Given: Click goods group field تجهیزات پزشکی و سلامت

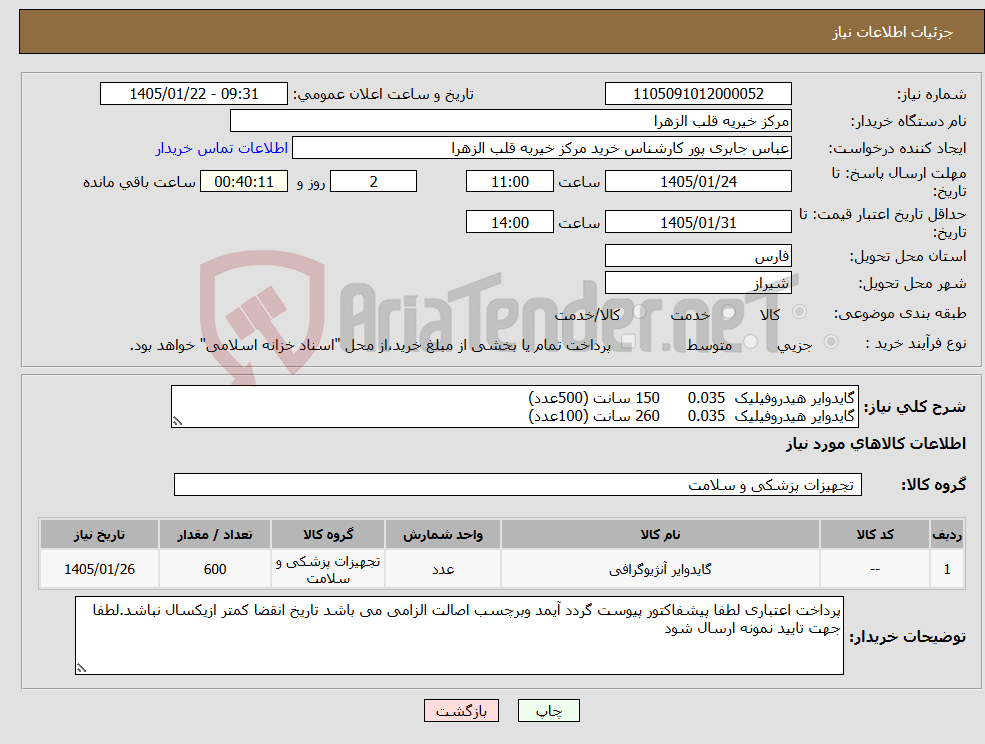Looking at the screenshot, I should (518, 484).
